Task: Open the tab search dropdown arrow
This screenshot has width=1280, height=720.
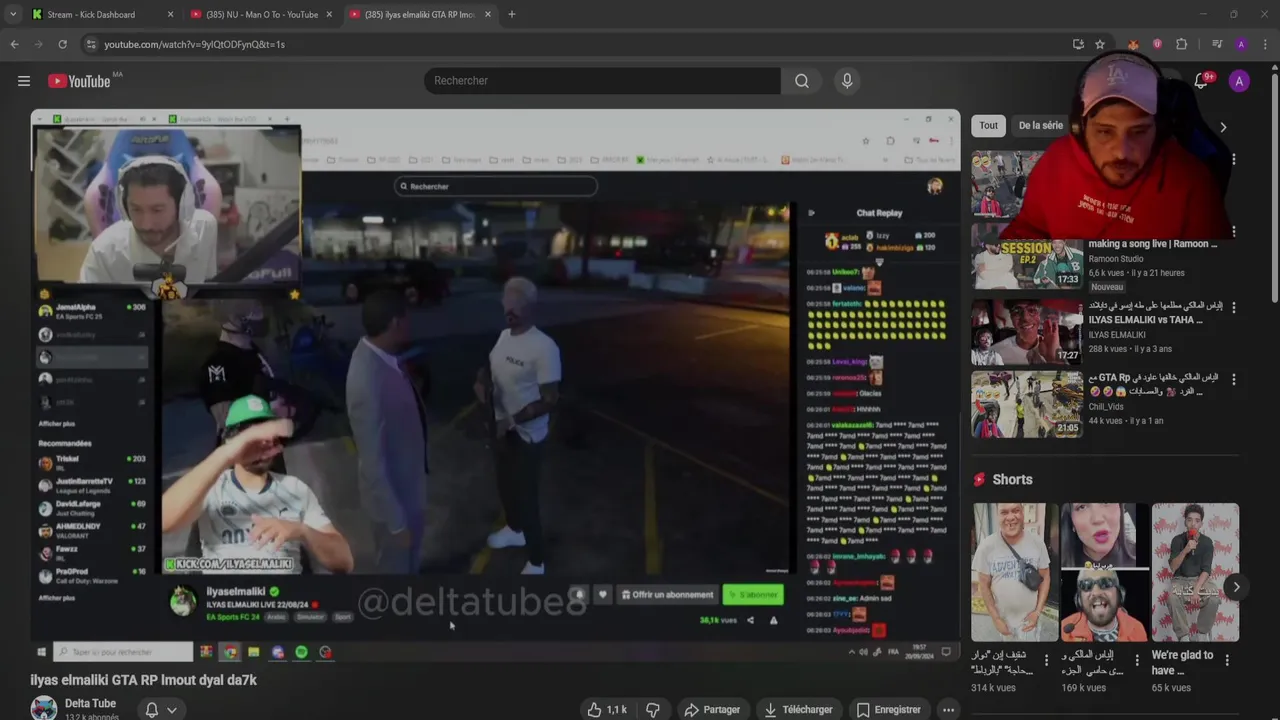Action: tap(13, 14)
